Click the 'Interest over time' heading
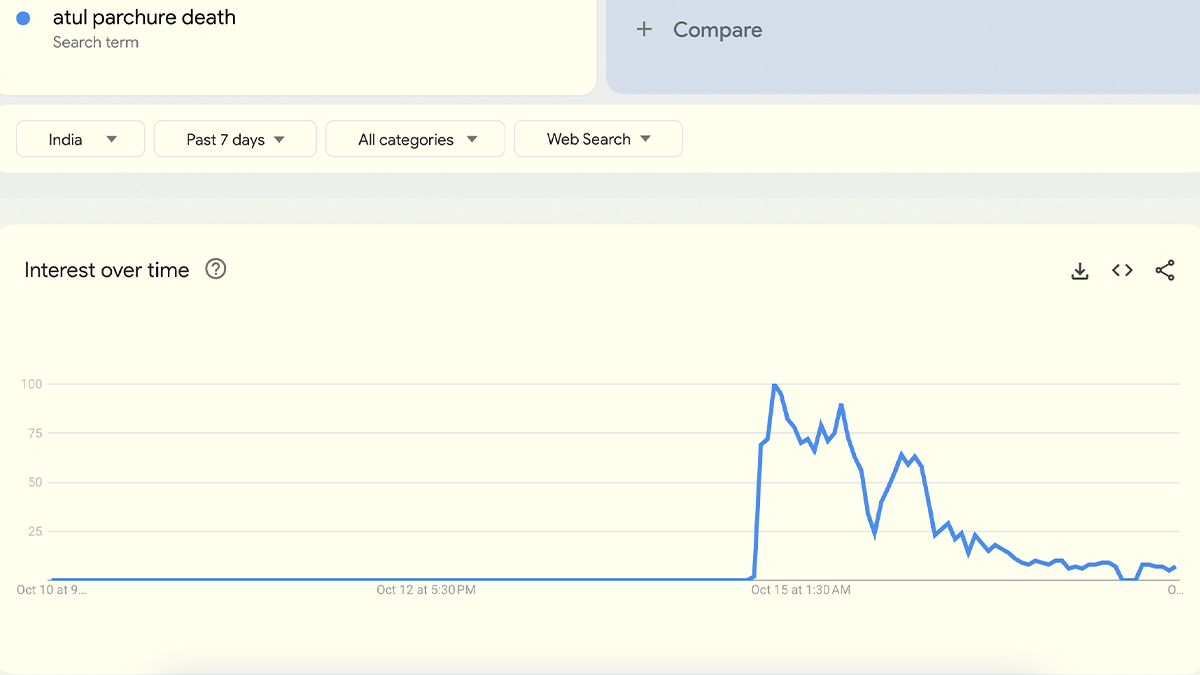Viewport: 1200px width, 675px height. click(107, 270)
